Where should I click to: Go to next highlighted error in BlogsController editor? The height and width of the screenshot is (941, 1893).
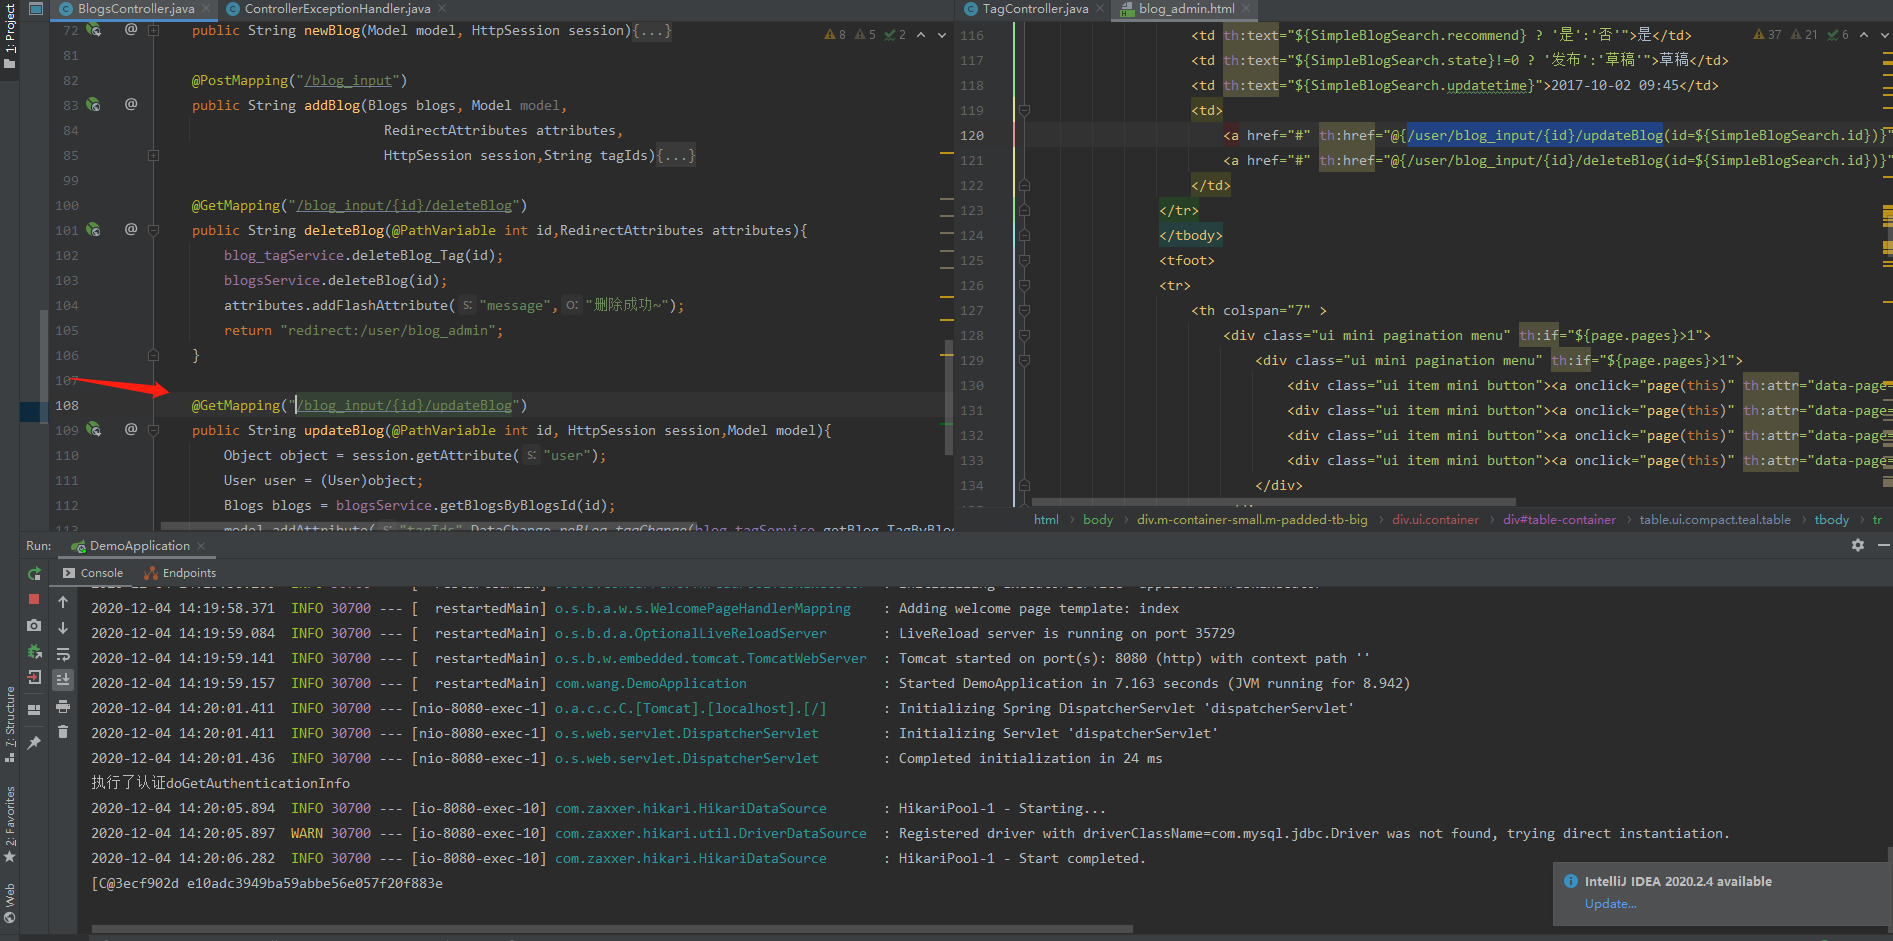[x=942, y=35]
